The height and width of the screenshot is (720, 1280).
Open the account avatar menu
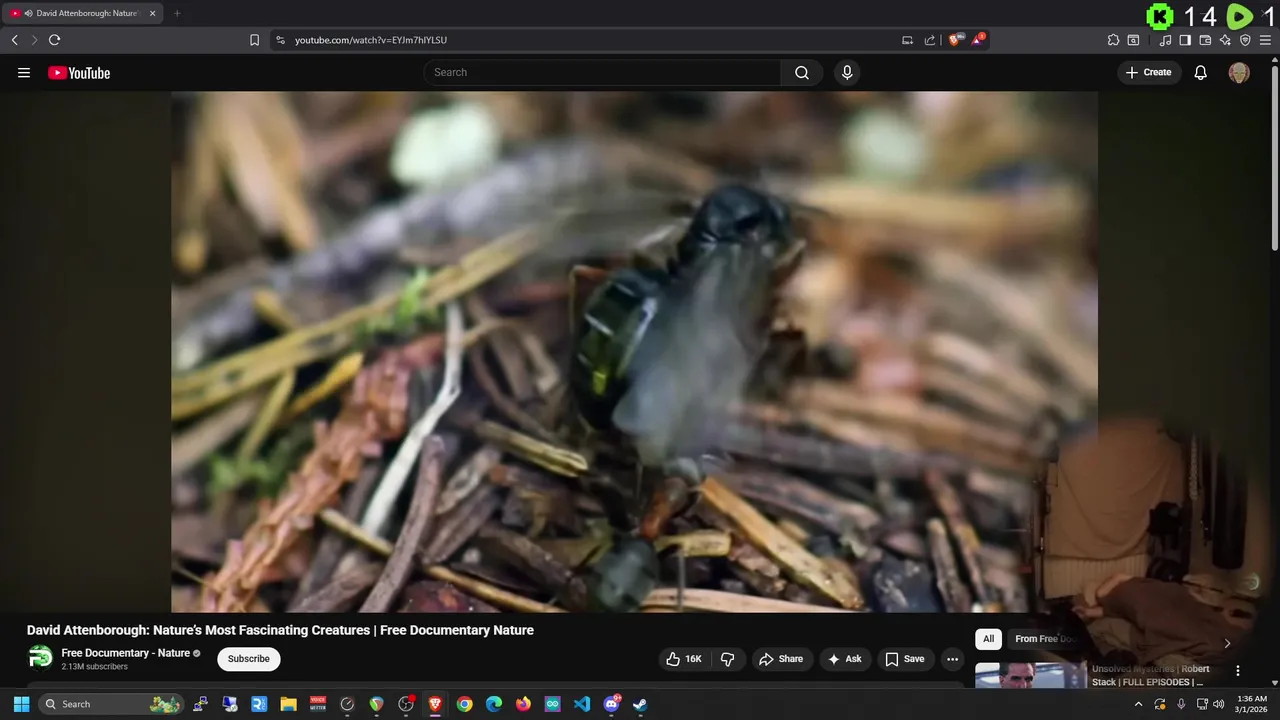point(1239,72)
